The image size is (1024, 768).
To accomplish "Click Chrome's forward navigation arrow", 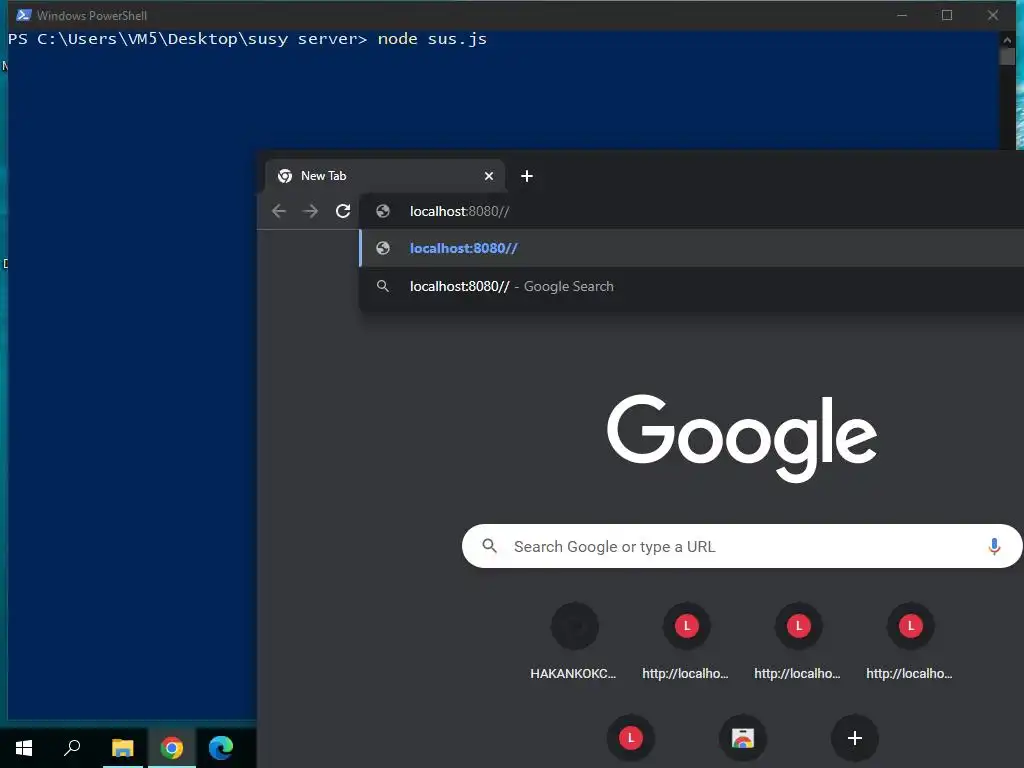I will (311, 211).
